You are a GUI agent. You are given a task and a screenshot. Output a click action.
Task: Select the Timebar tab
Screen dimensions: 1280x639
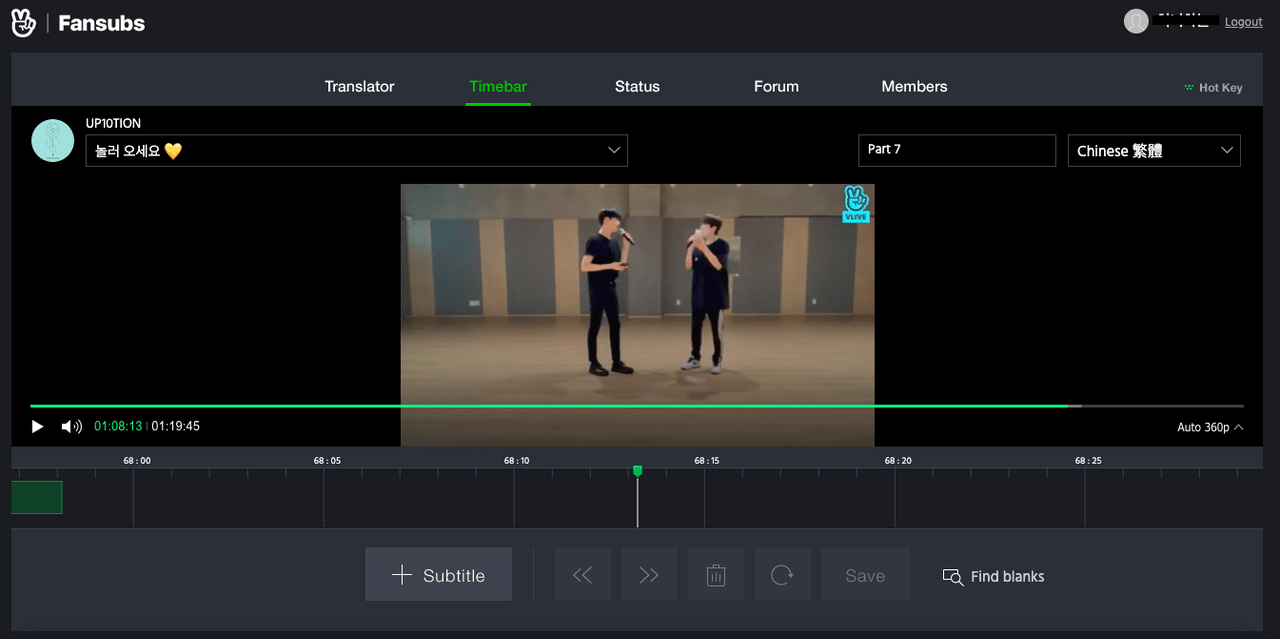click(498, 86)
